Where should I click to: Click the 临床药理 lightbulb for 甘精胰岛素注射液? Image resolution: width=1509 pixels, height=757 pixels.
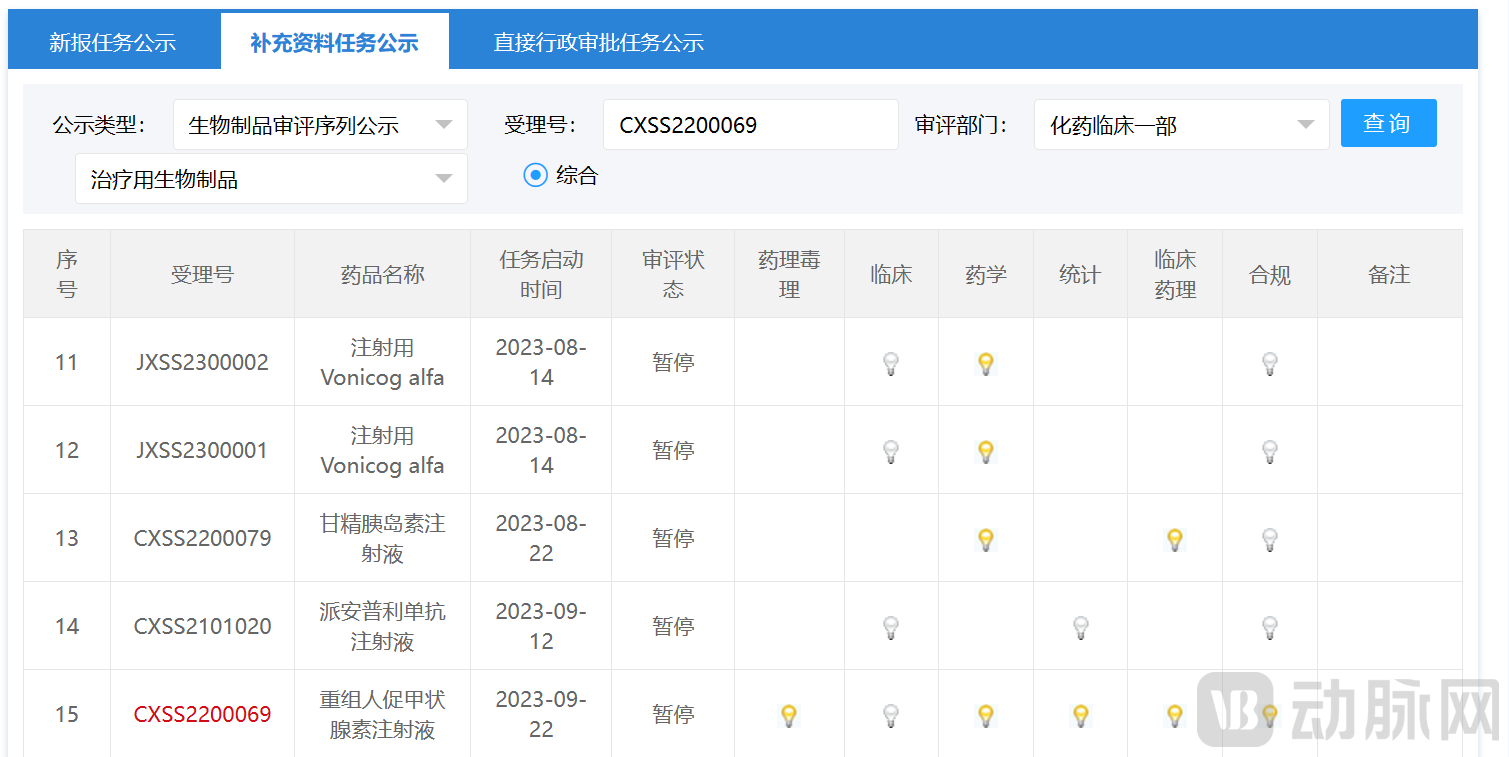tap(1174, 539)
